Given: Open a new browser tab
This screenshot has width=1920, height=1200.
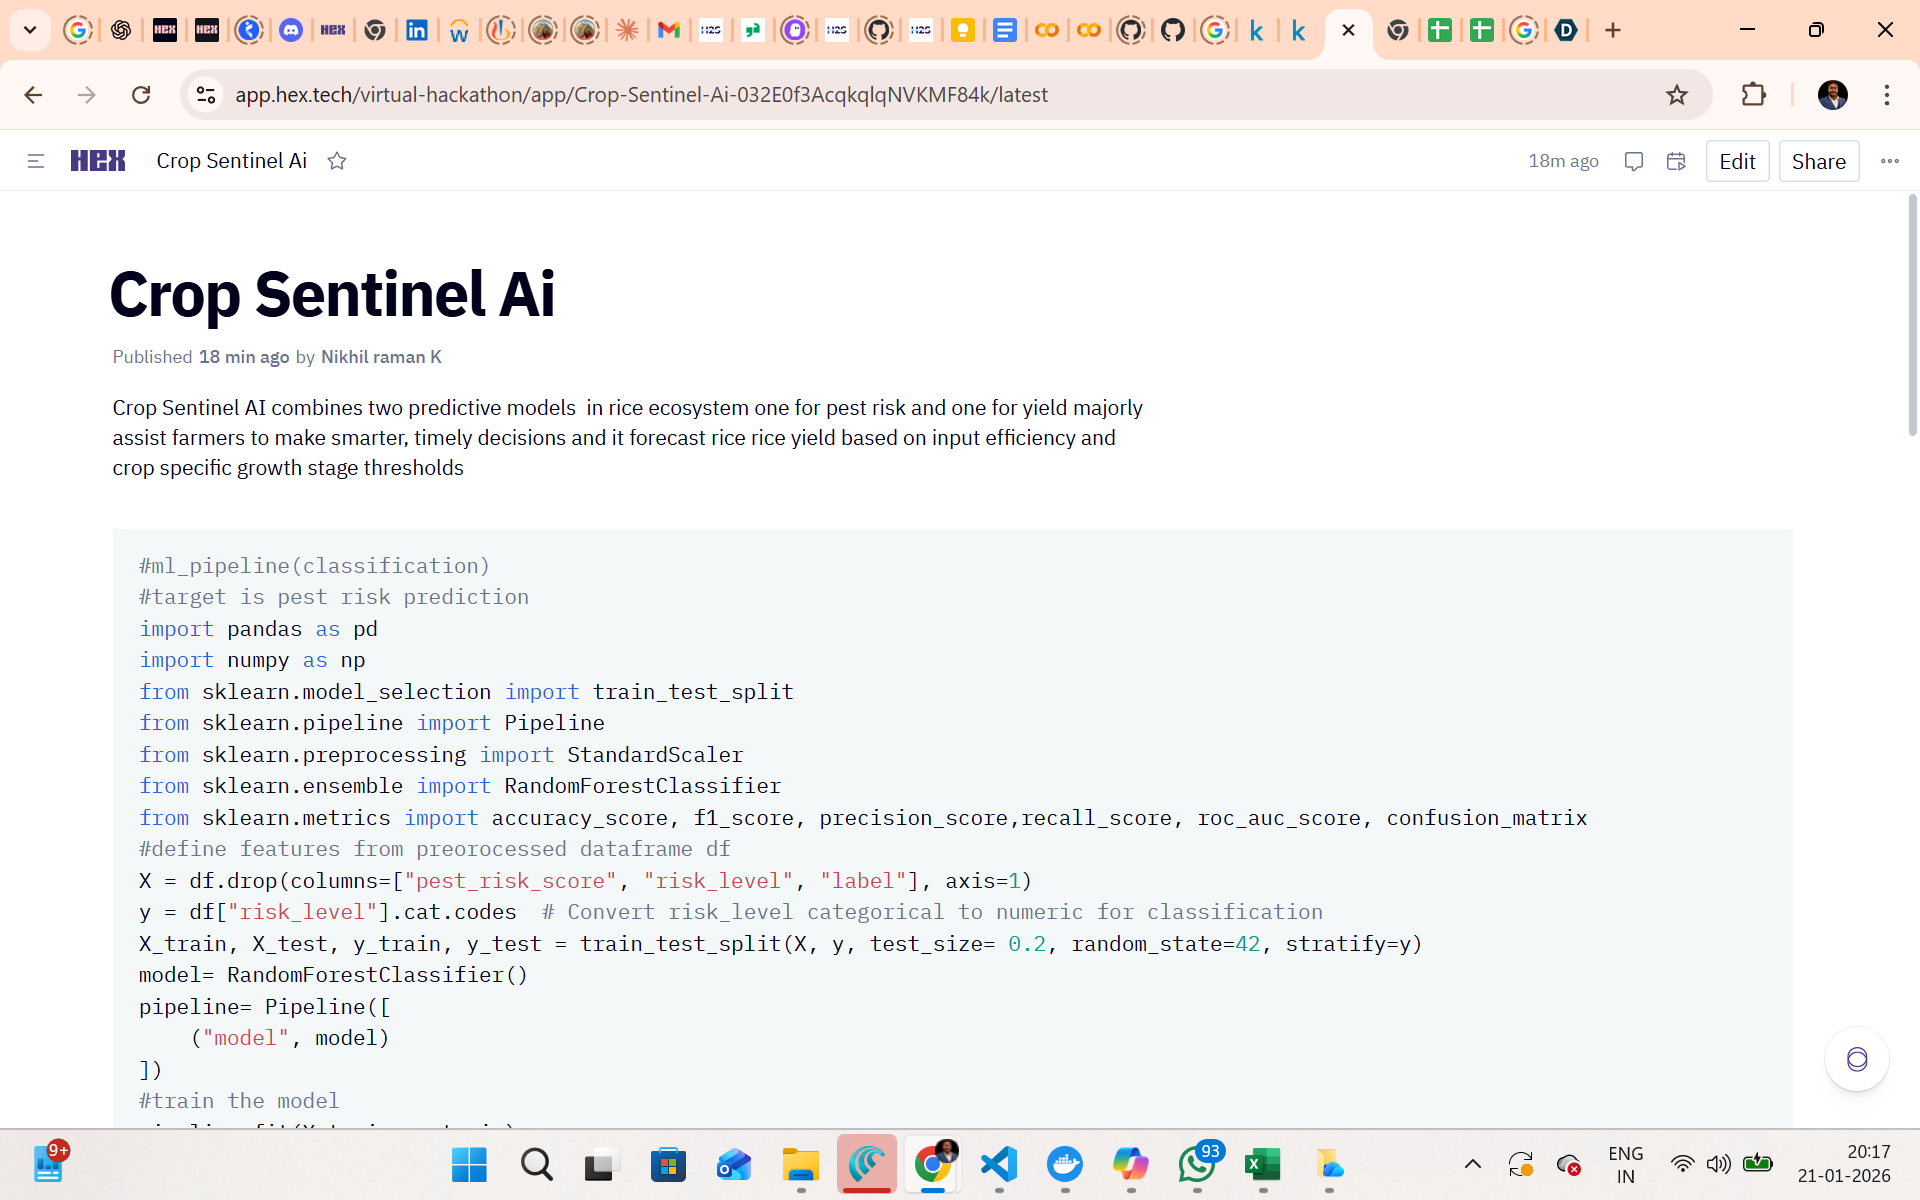Looking at the screenshot, I should 1613,30.
